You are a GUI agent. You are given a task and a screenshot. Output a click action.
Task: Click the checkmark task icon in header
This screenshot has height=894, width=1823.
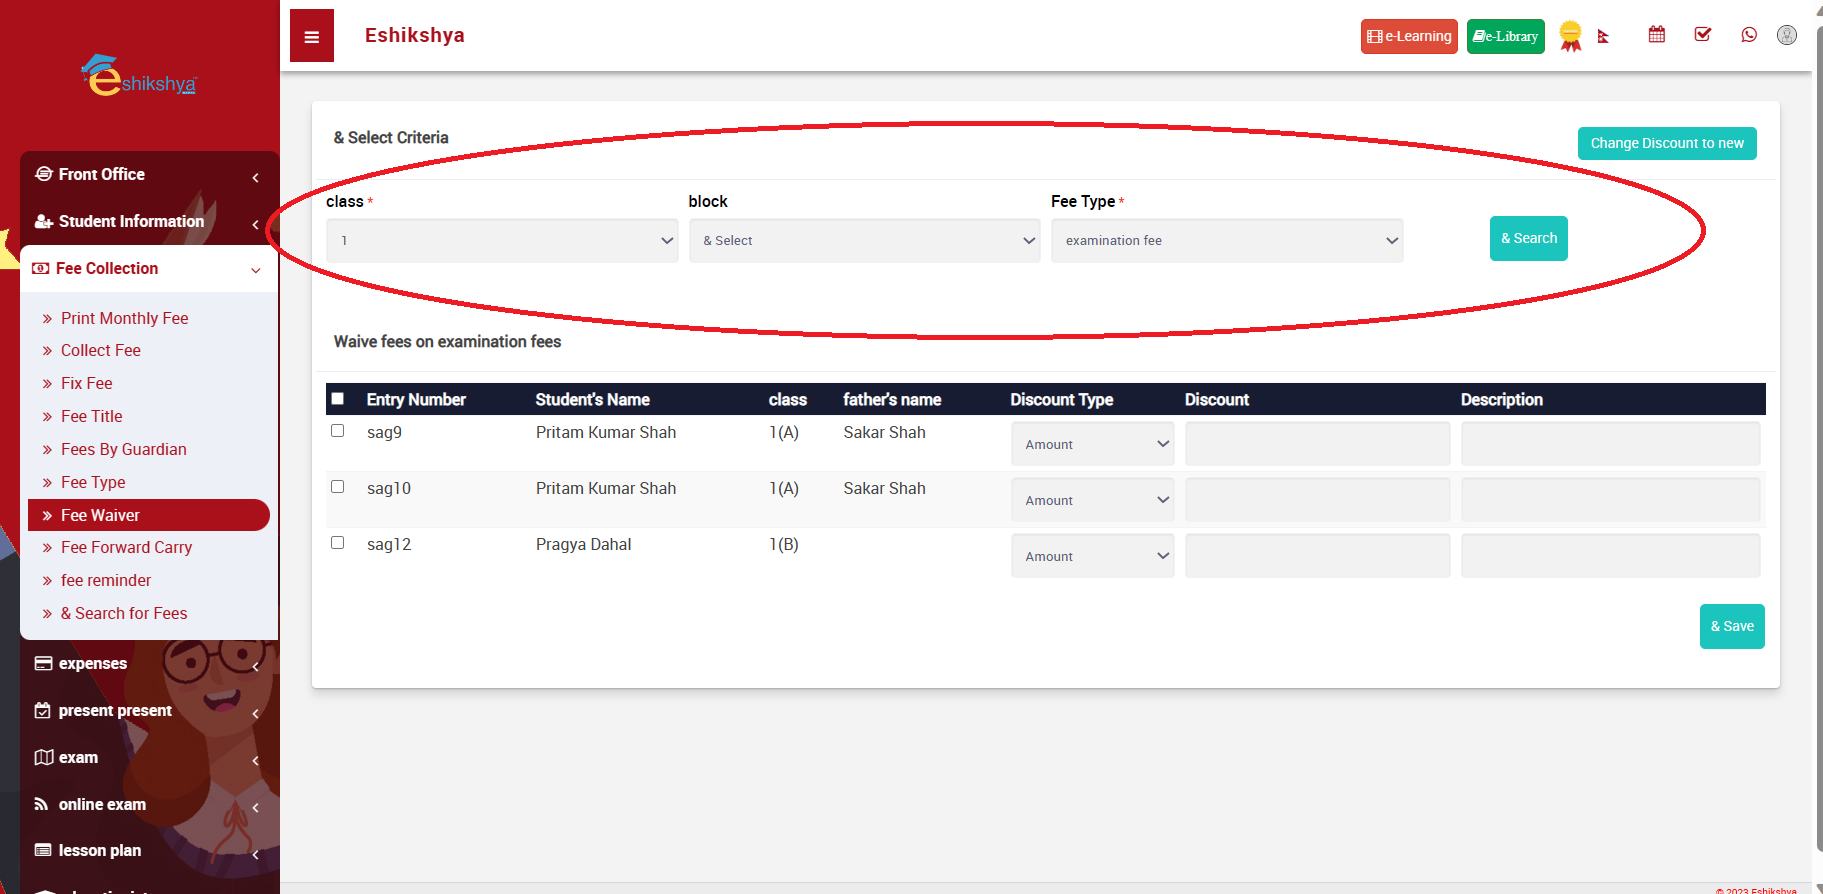tap(1702, 35)
